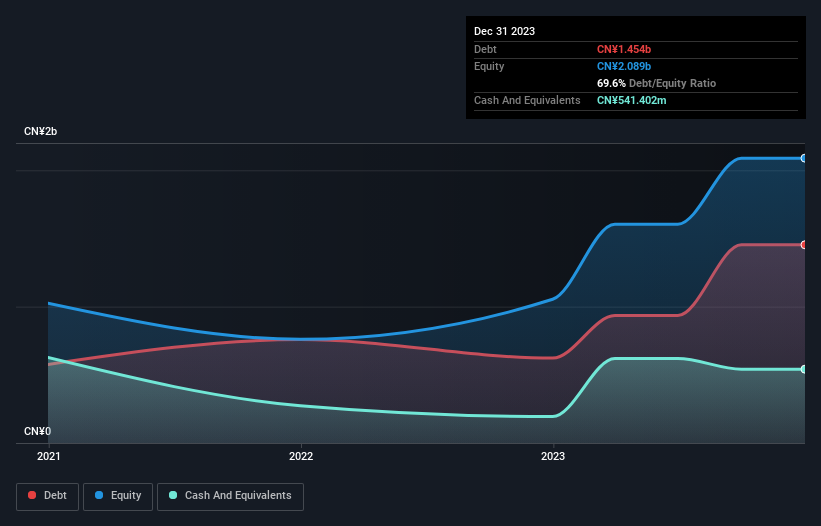Viewport: 821px width, 526px height.
Task: Select the red Debt endpoint marker
Action: tap(804, 245)
